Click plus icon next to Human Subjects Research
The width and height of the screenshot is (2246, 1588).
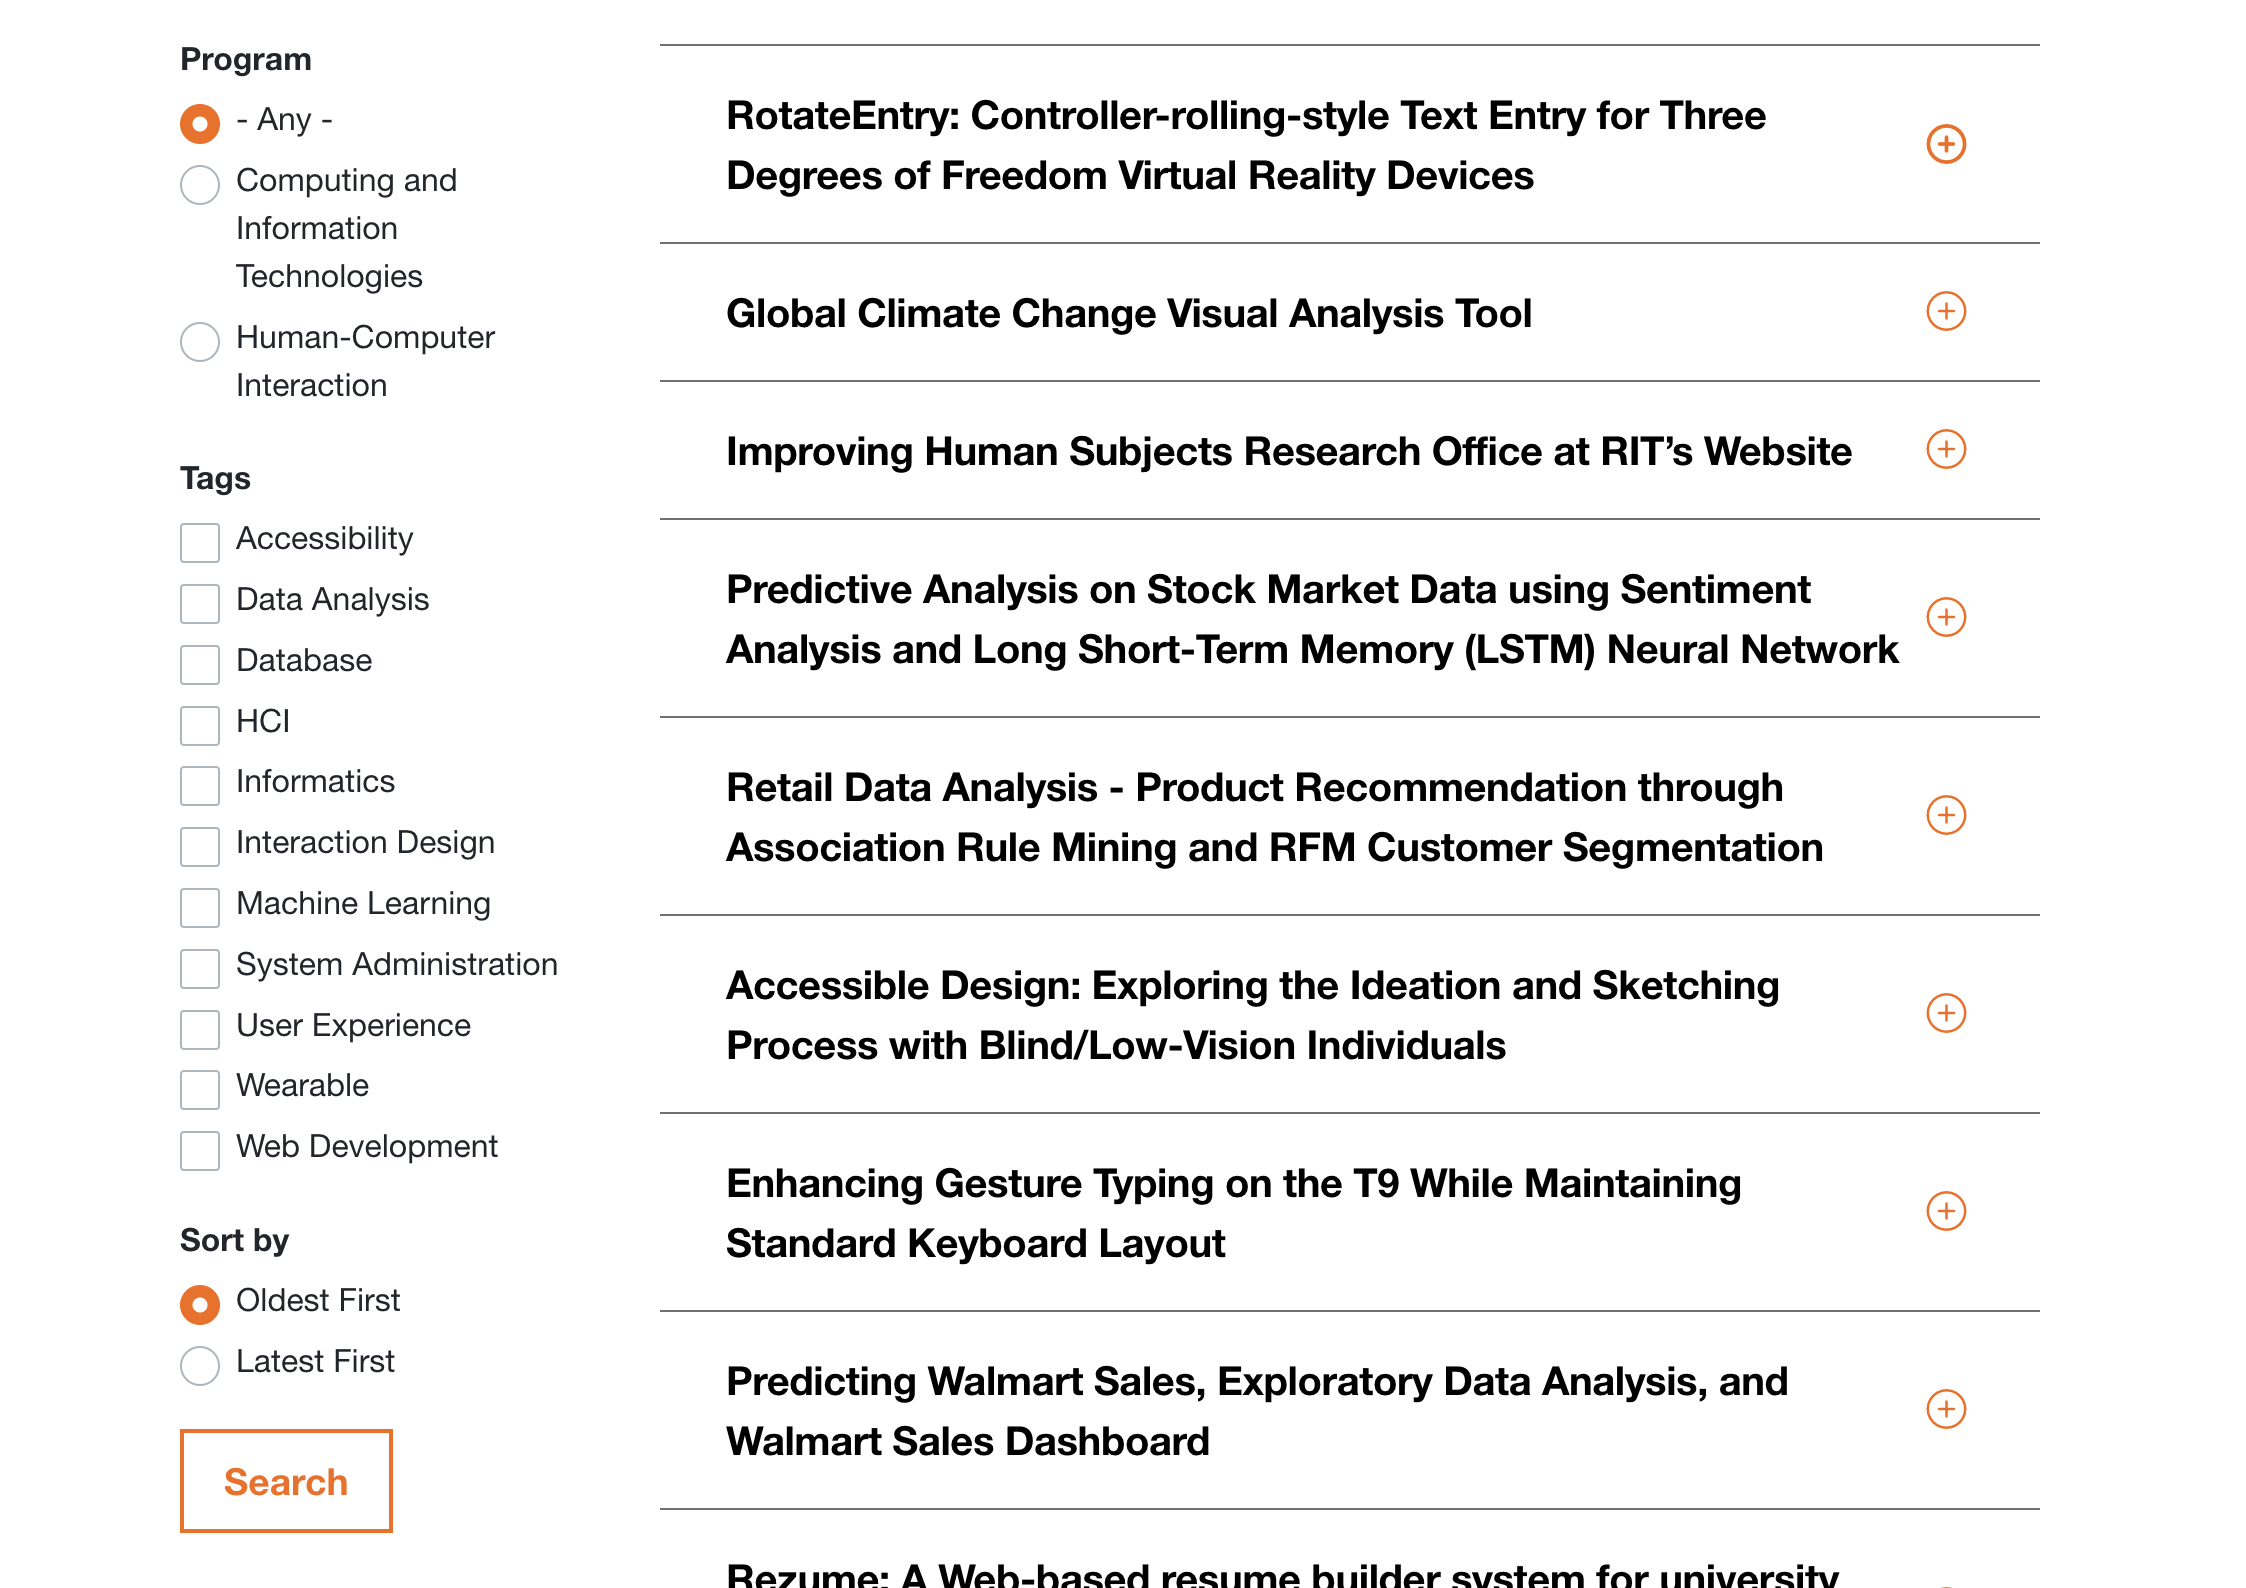click(x=1945, y=450)
